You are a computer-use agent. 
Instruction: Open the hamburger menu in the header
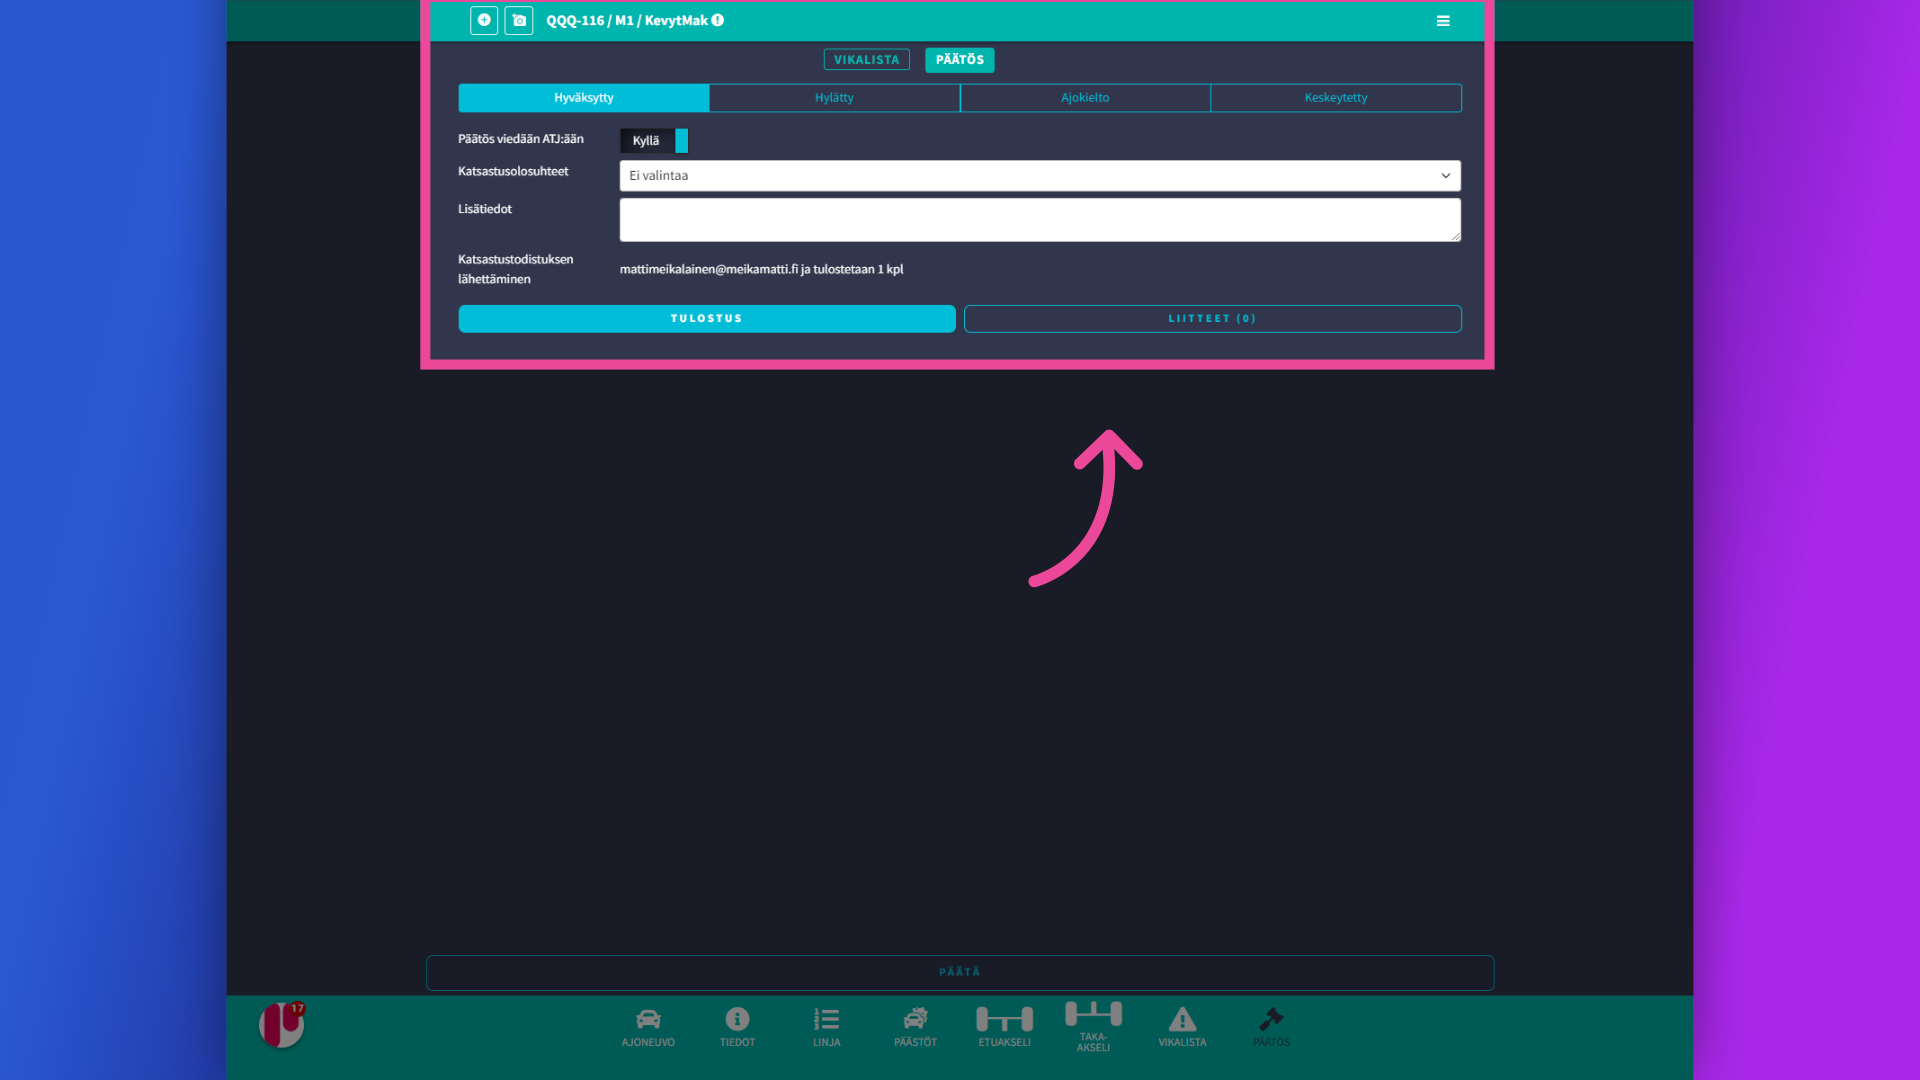pyautogui.click(x=1443, y=21)
